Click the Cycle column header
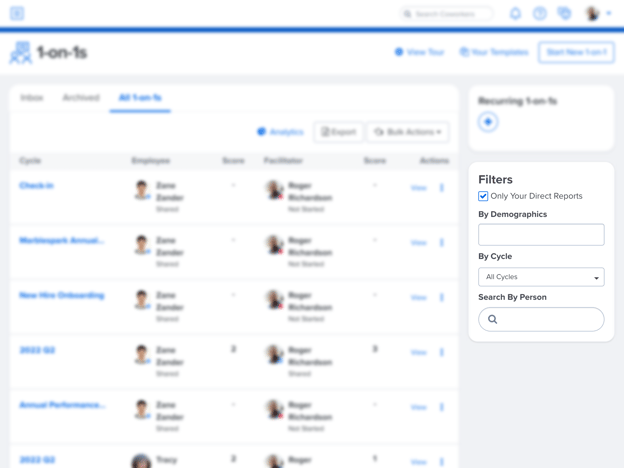The width and height of the screenshot is (624, 468). pyautogui.click(x=30, y=161)
